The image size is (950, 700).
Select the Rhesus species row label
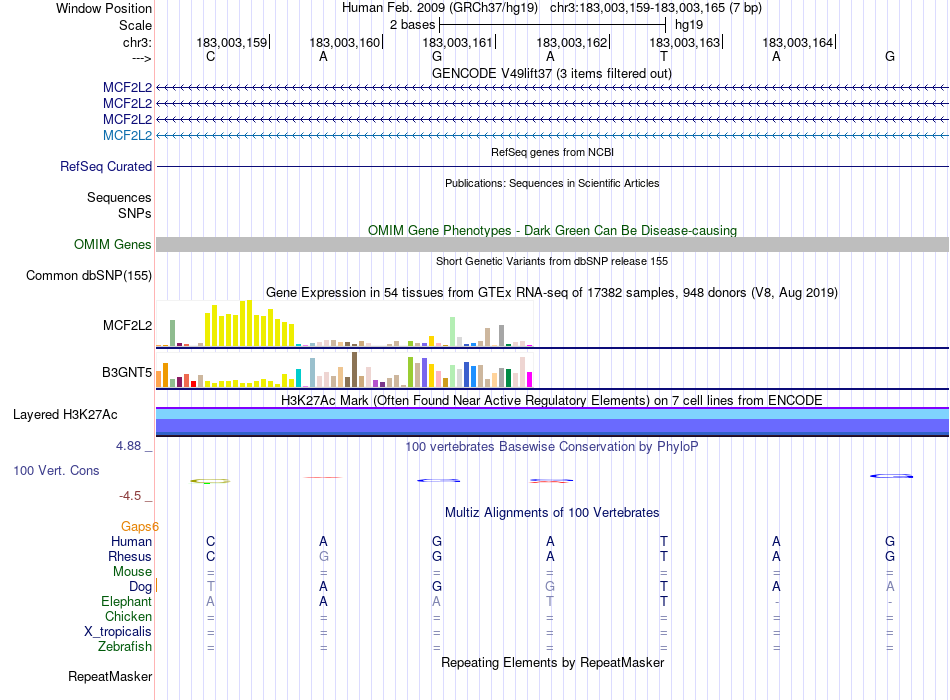[x=130, y=556]
